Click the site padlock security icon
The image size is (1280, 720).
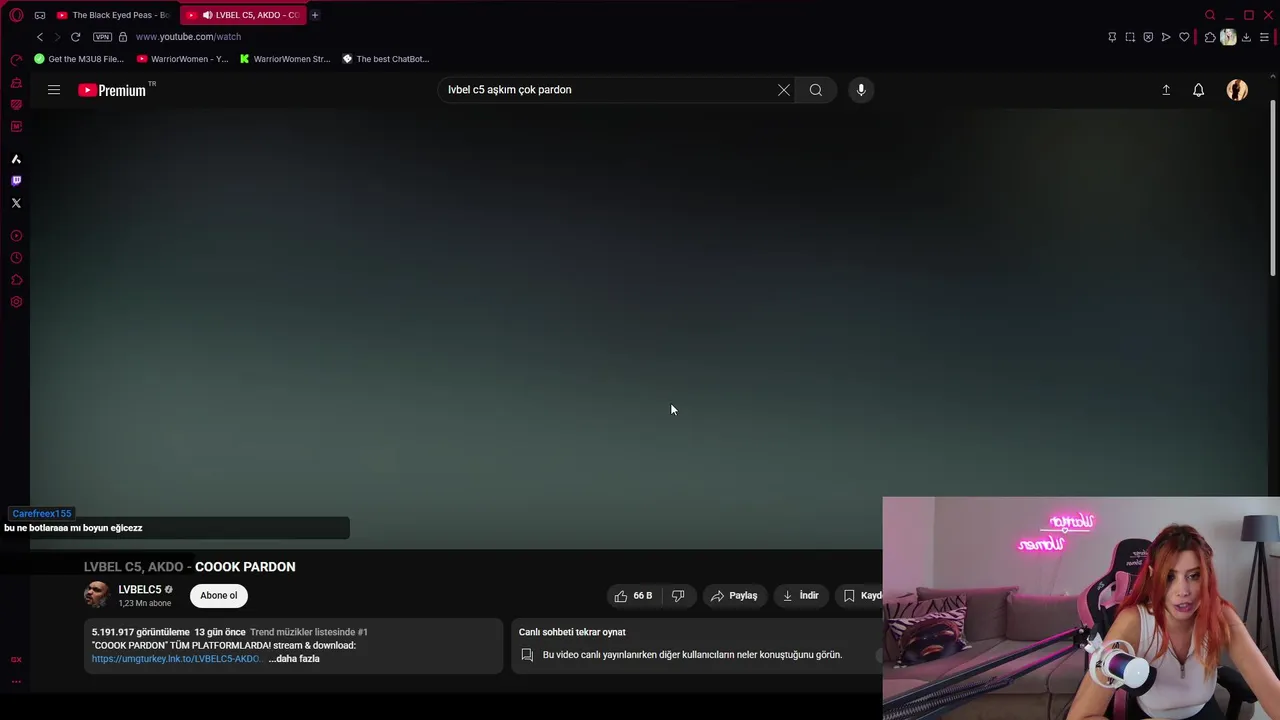click(x=123, y=37)
